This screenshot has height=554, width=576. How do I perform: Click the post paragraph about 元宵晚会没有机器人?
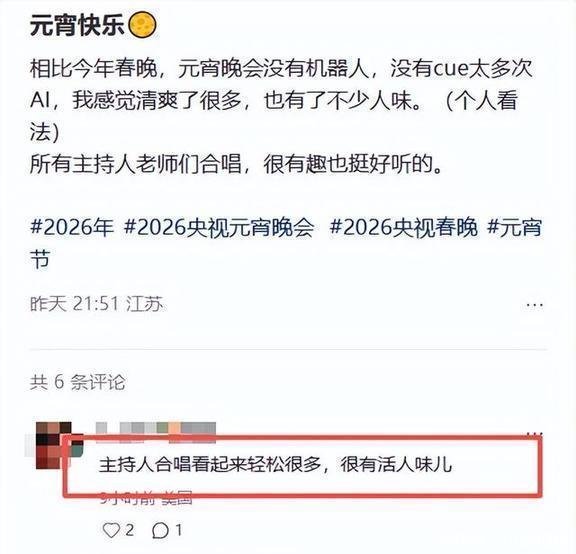(x=281, y=100)
